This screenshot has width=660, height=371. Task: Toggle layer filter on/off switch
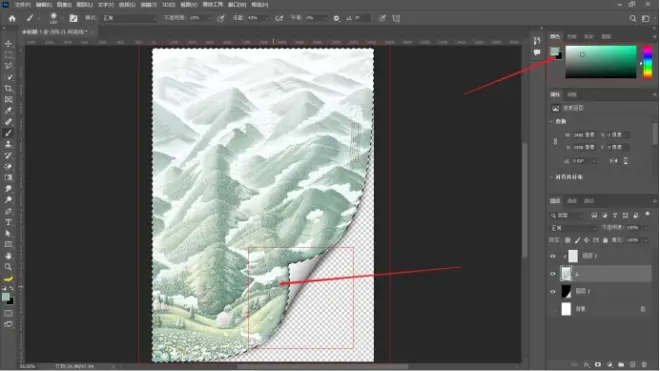coord(647,215)
